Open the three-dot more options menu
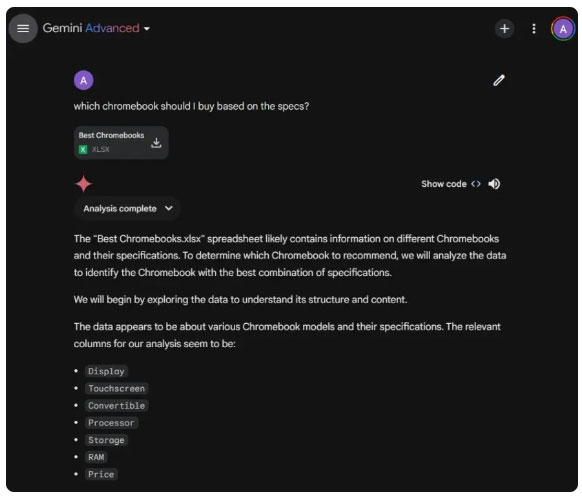Viewport: 582px width, 498px height. point(534,29)
